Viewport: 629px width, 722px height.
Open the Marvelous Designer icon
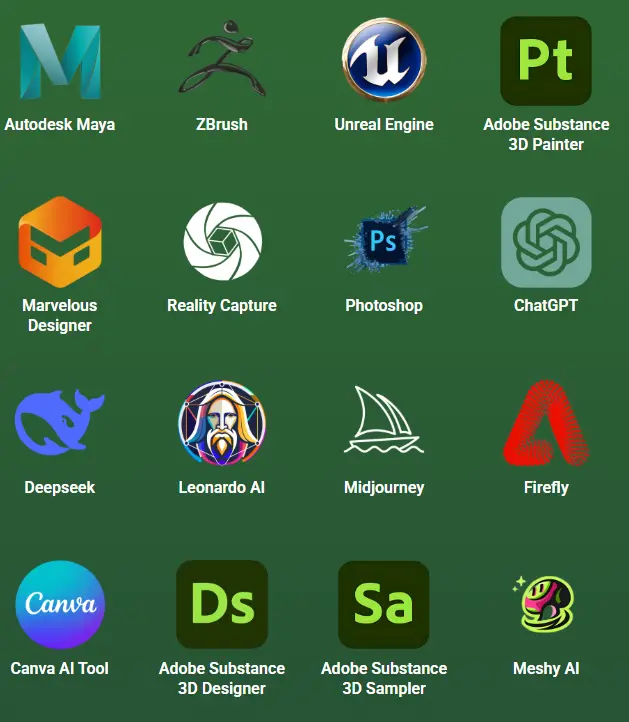tap(60, 242)
